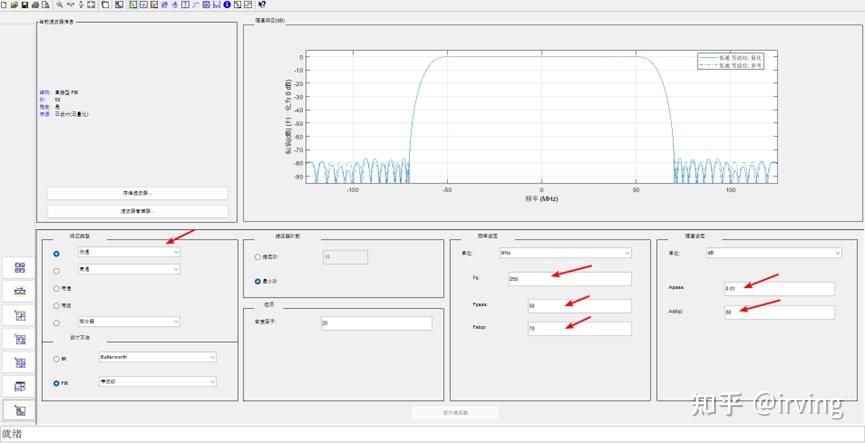Image resolution: width=865 pixels, height=443 pixels.
Task: Select the bandpass response type radio button
Action: click(x=56, y=288)
